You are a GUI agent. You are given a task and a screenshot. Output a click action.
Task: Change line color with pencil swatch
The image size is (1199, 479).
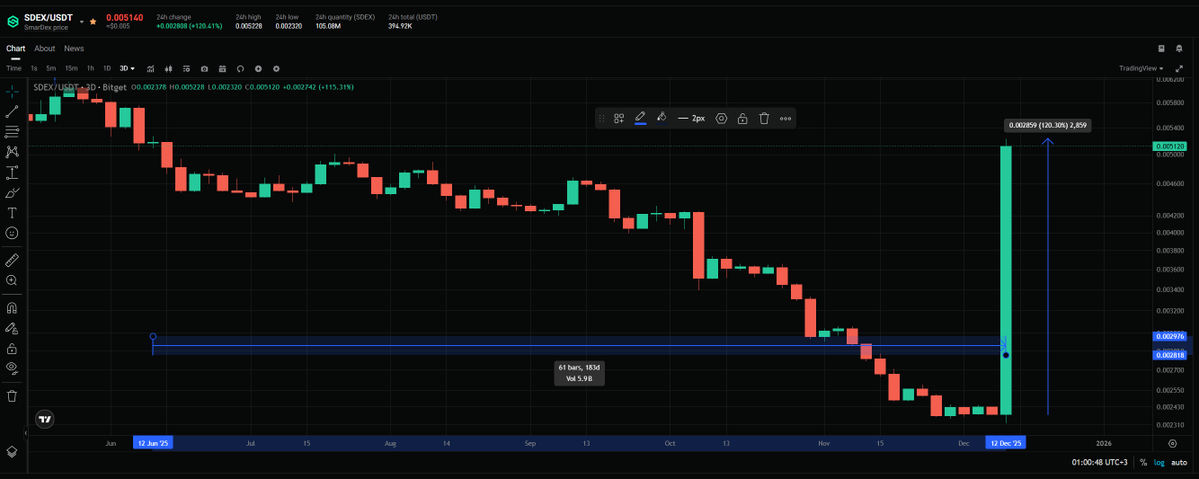coord(641,118)
